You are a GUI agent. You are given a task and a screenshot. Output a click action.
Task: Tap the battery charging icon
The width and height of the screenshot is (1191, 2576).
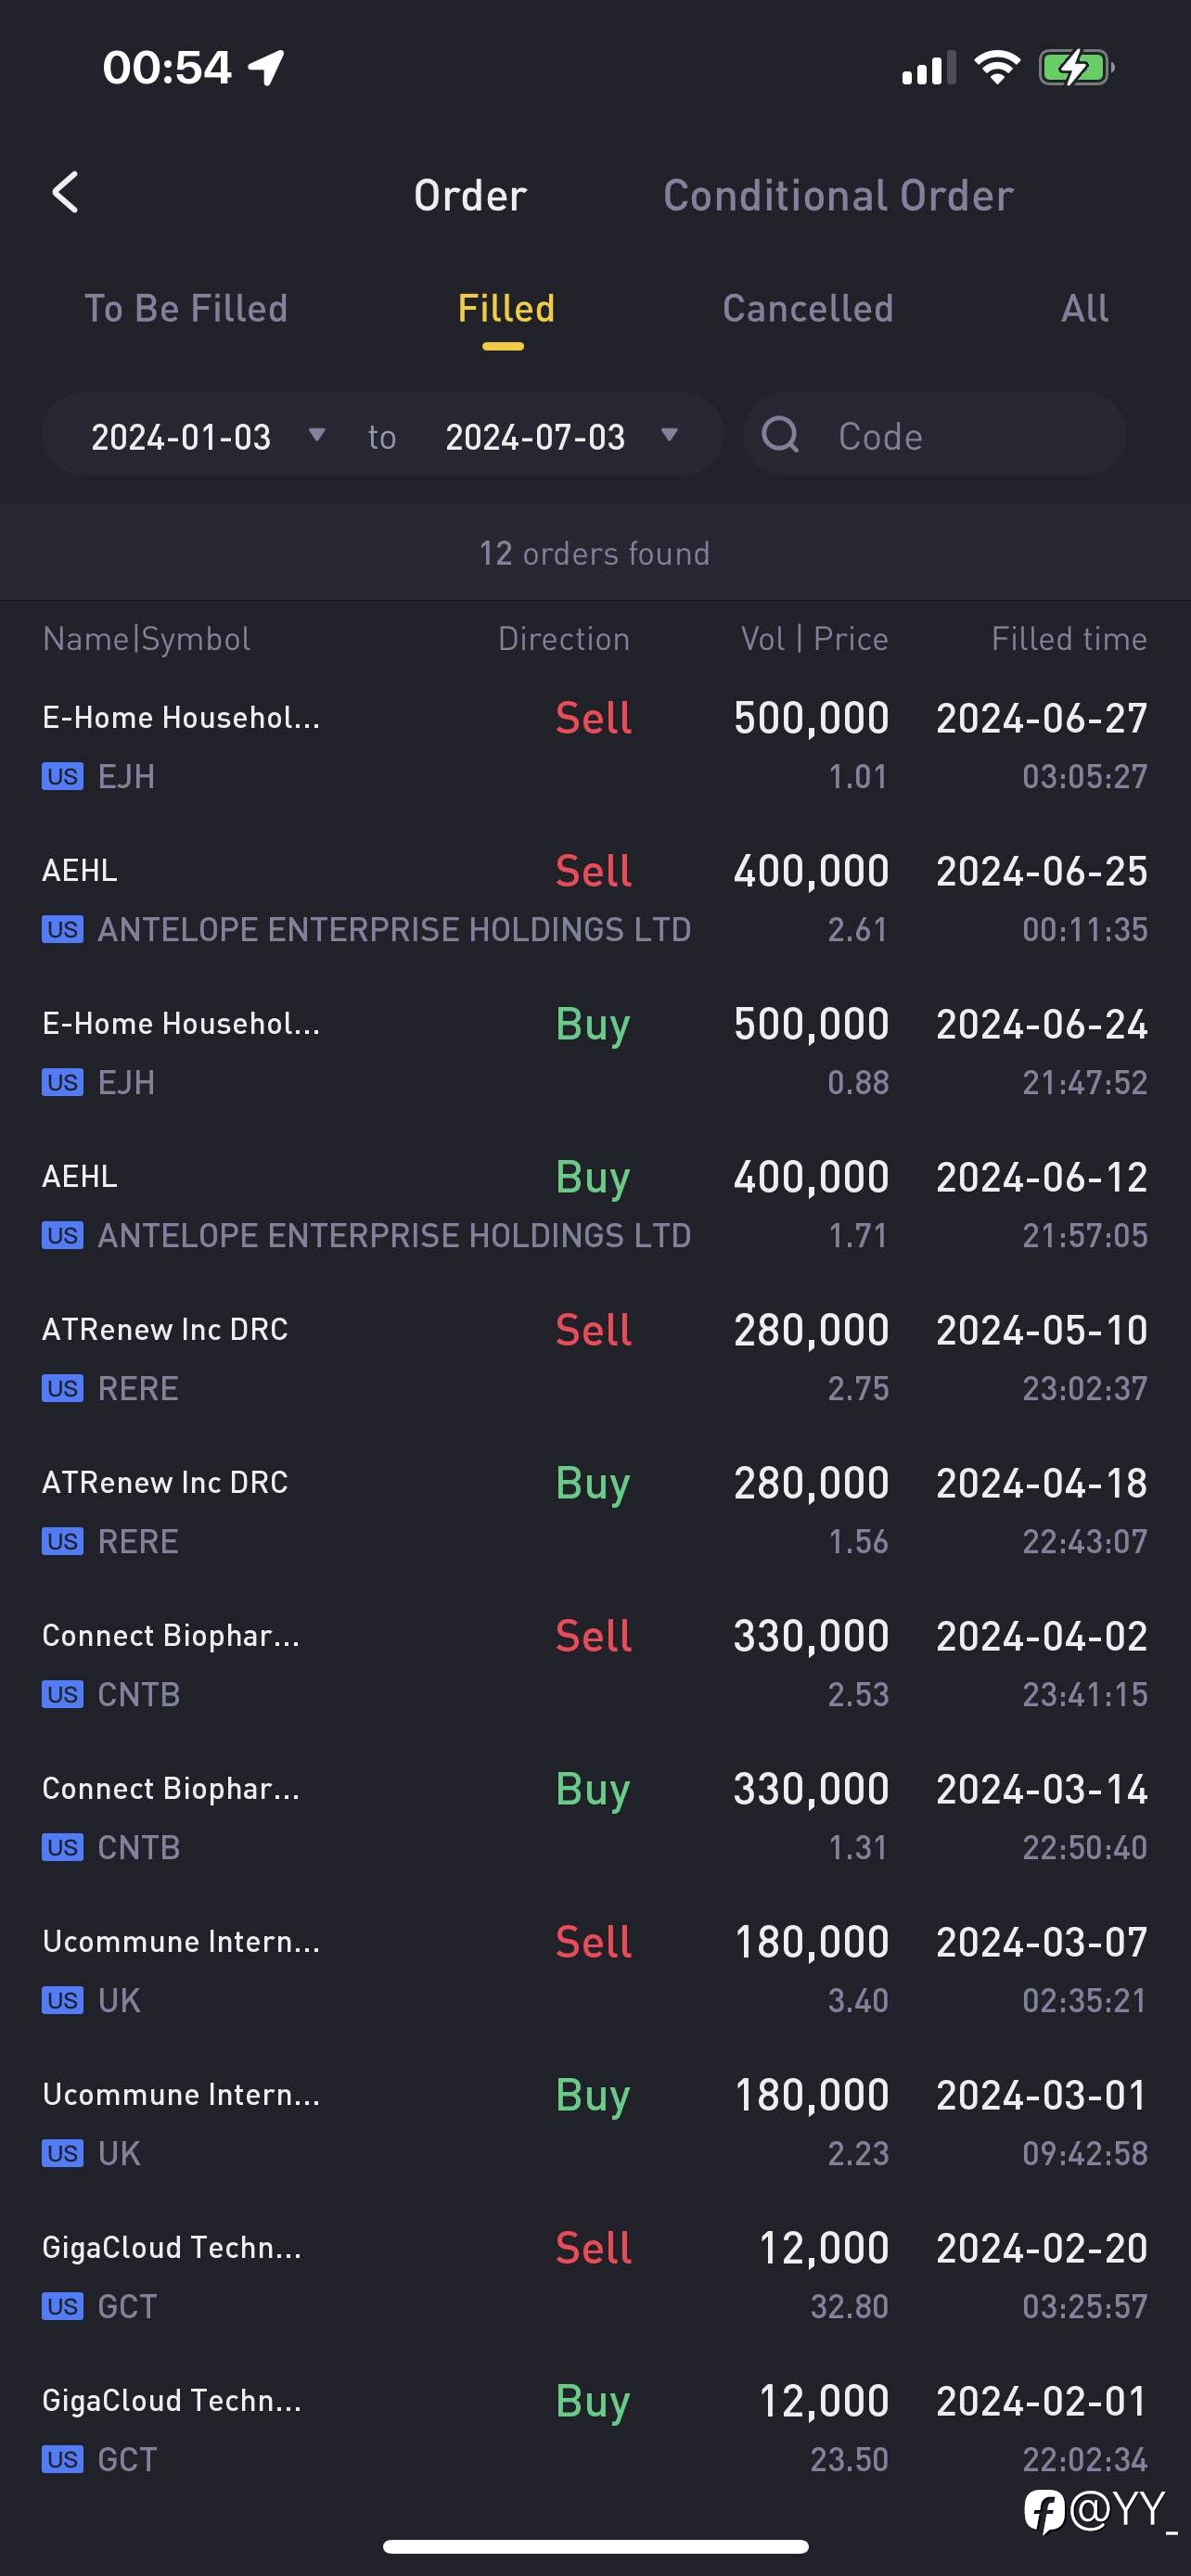[1076, 68]
